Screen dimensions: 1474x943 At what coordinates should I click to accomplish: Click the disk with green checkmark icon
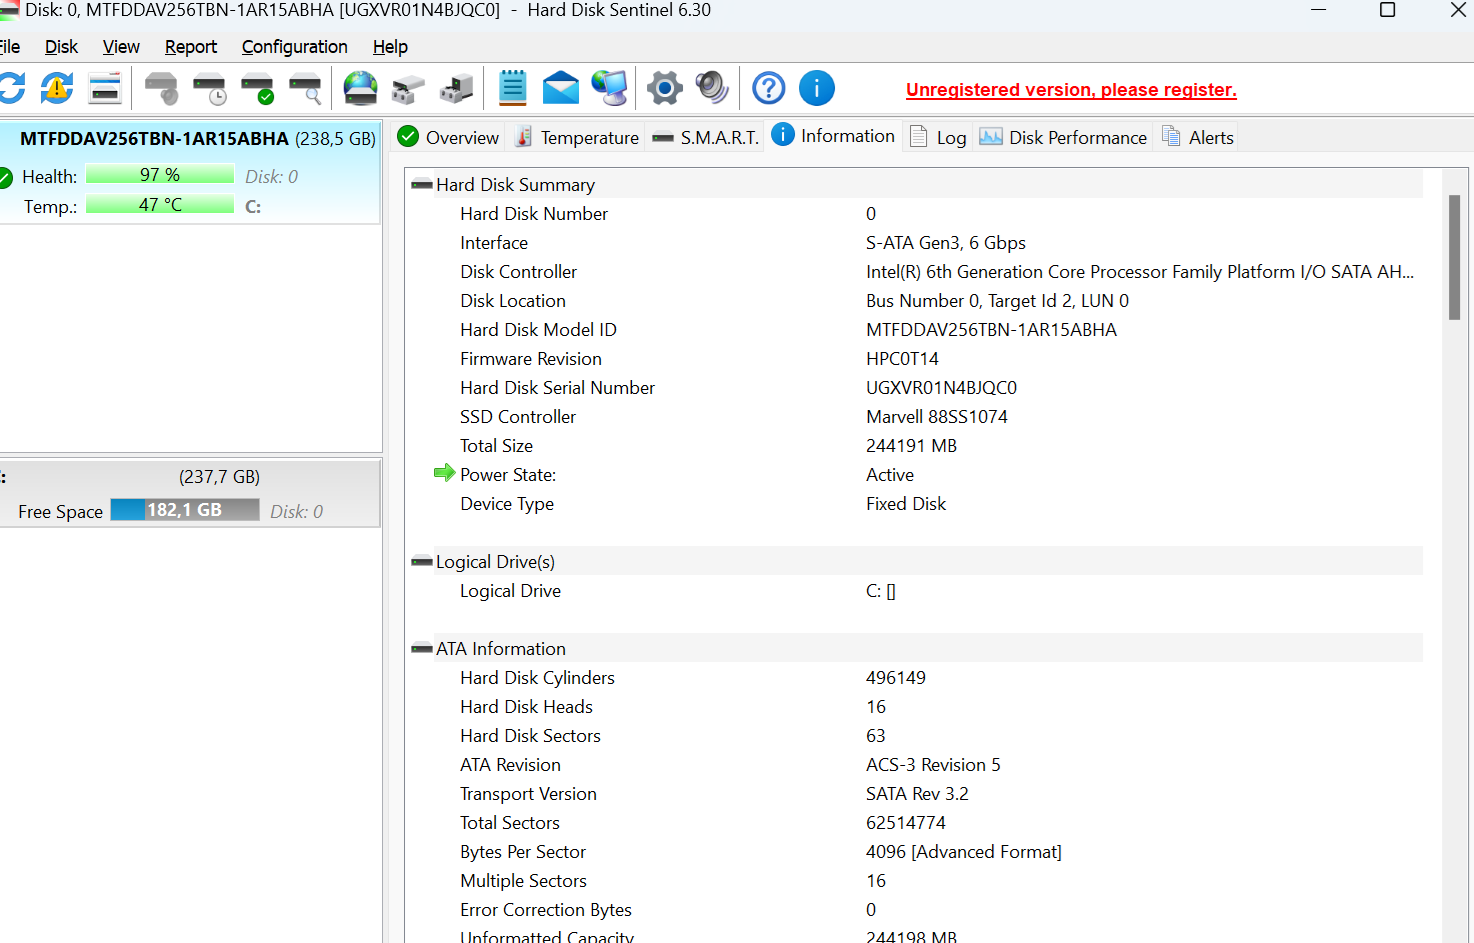257,89
